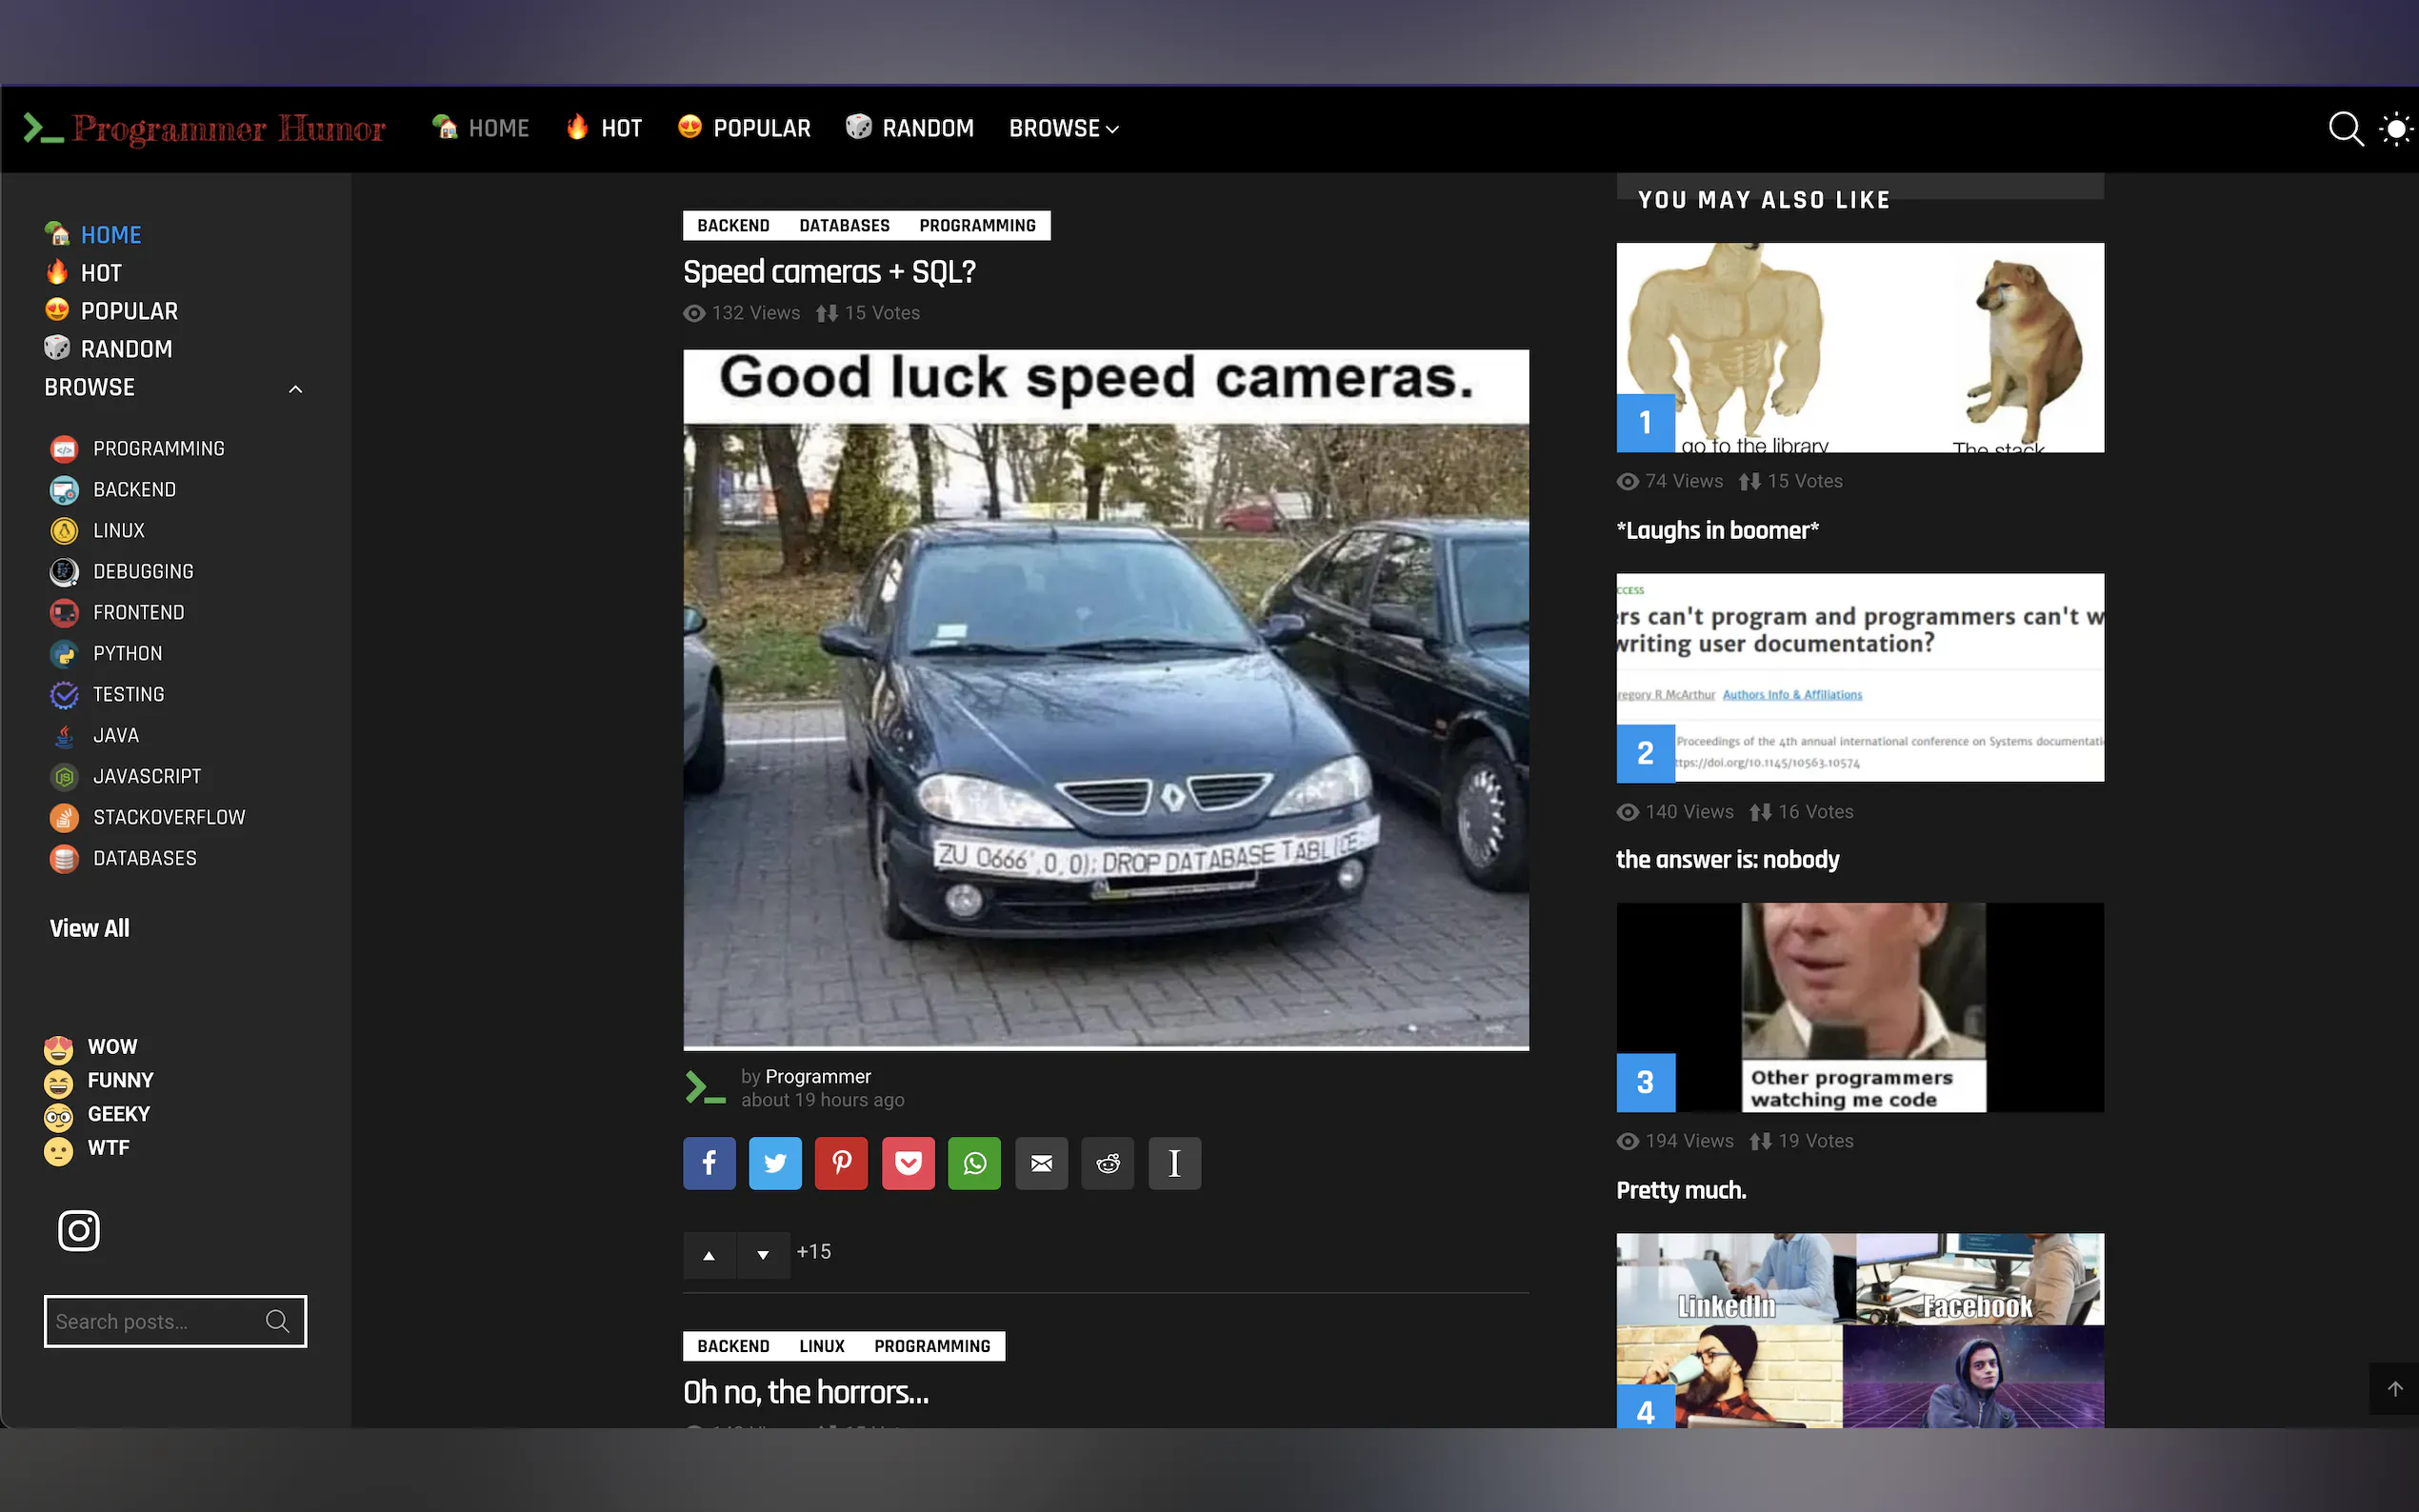Open the Laughs in boomer thumbnail

pyautogui.click(x=1859, y=348)
